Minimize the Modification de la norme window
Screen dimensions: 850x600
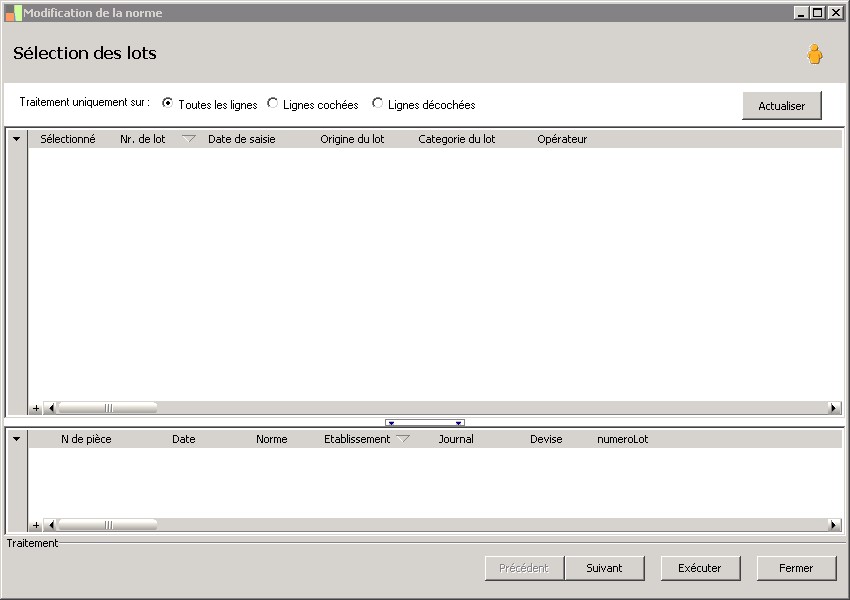coord(801,12)
